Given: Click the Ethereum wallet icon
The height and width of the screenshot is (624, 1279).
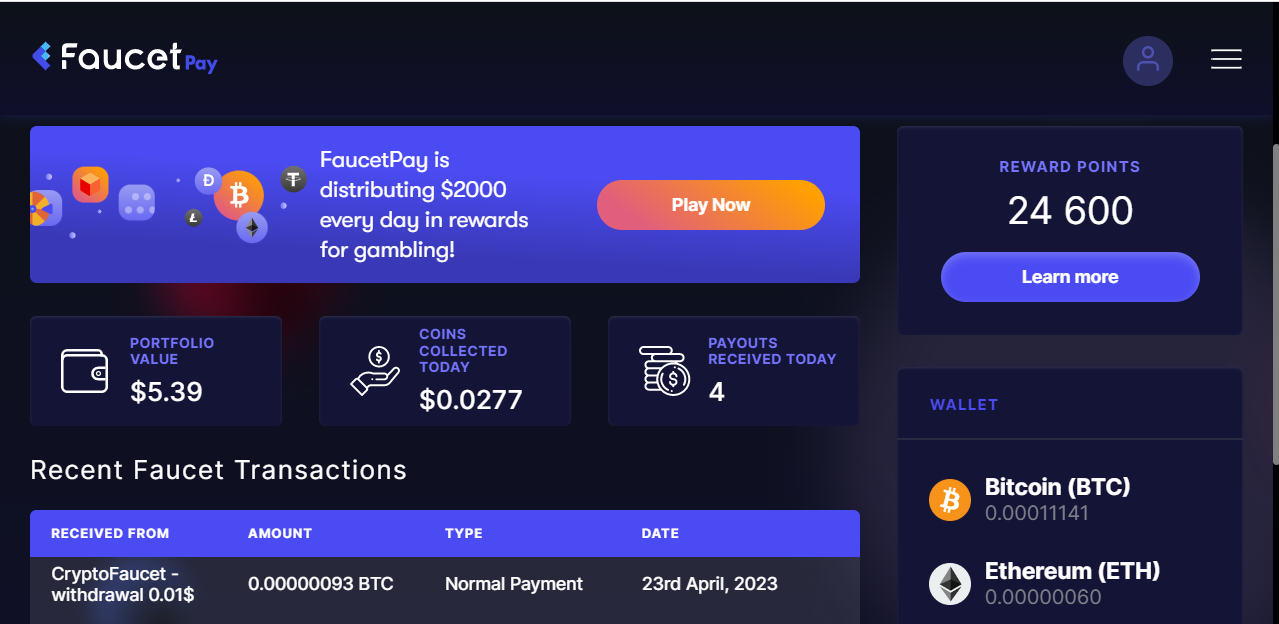Looking at the screenshot, I should tap(950, 584).
